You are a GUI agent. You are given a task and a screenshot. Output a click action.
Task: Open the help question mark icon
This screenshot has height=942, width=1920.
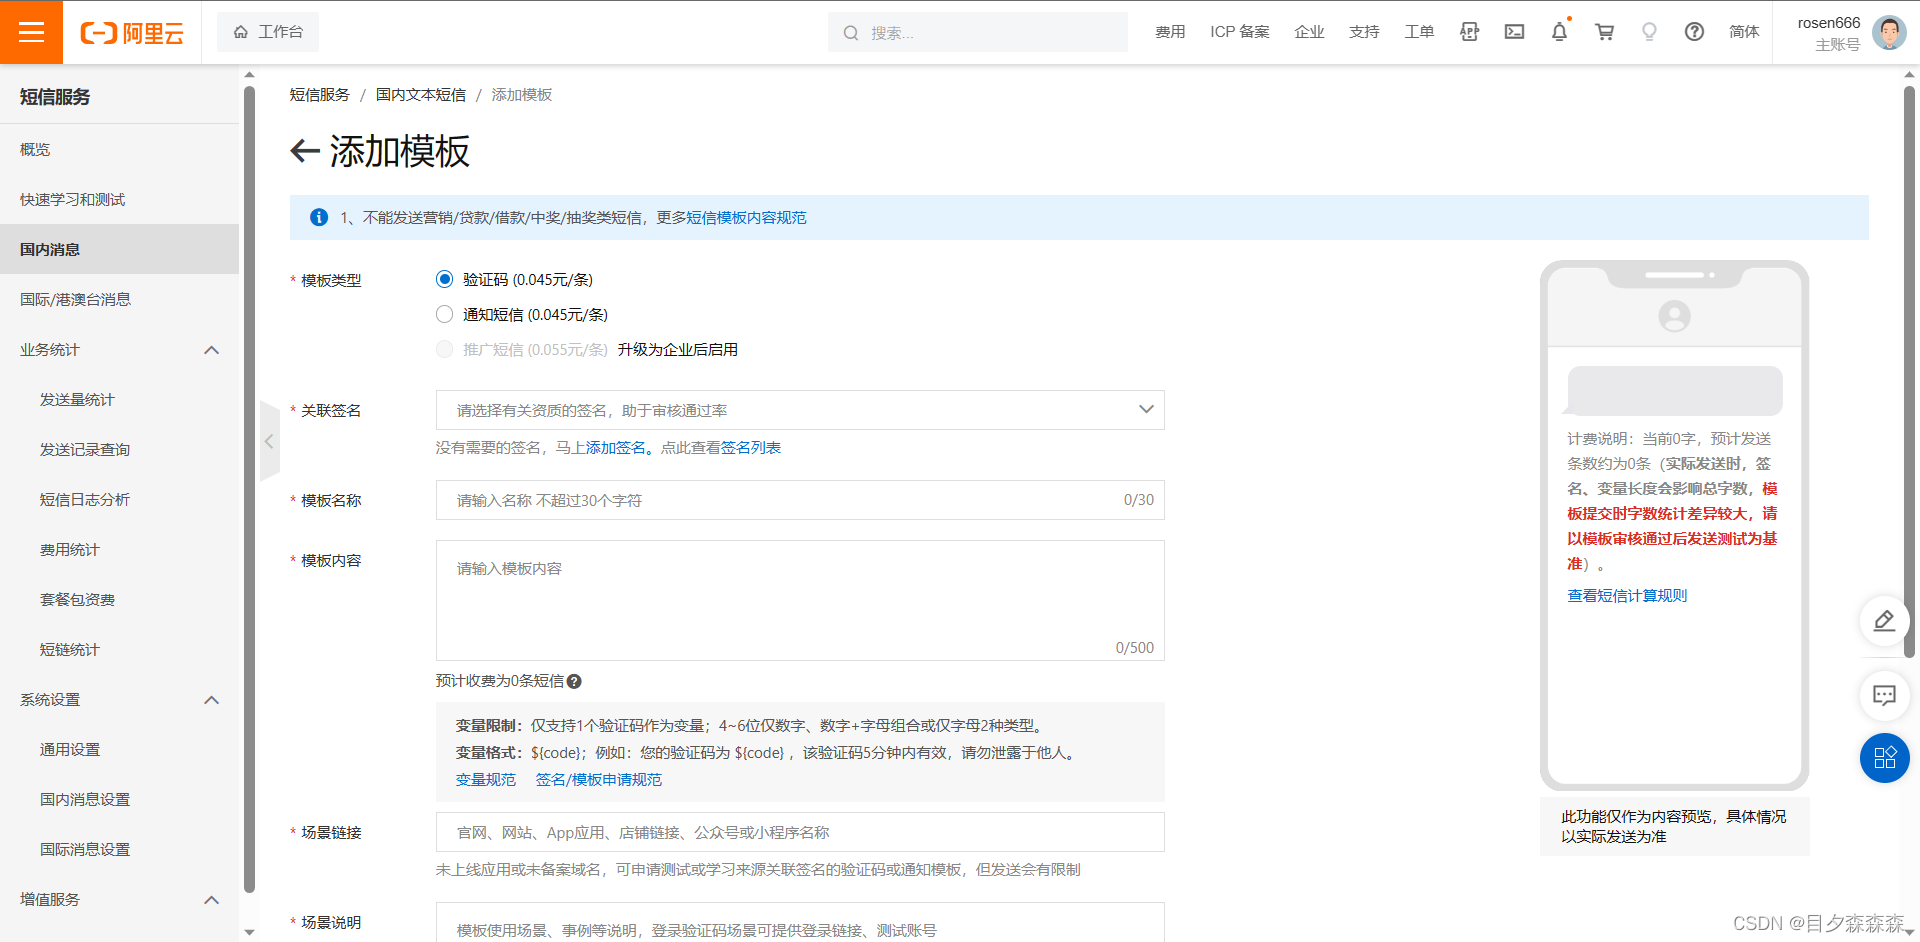pos(1693,32)
